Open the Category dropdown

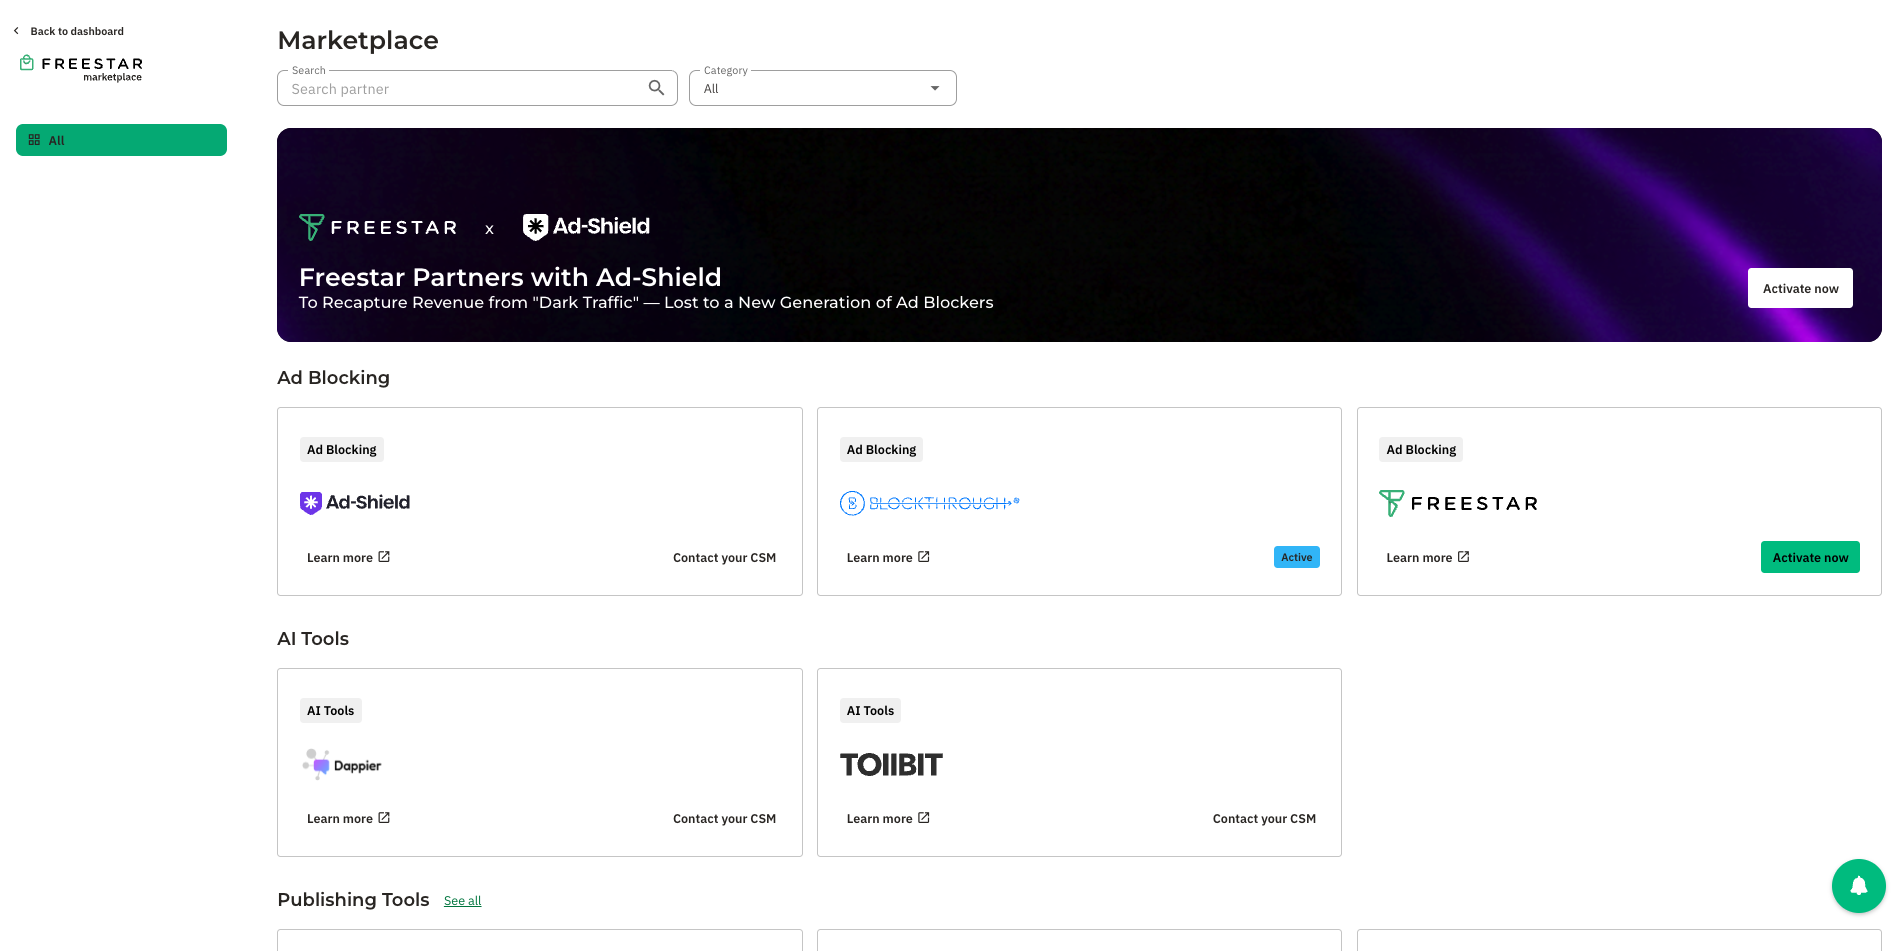[822, 88]
